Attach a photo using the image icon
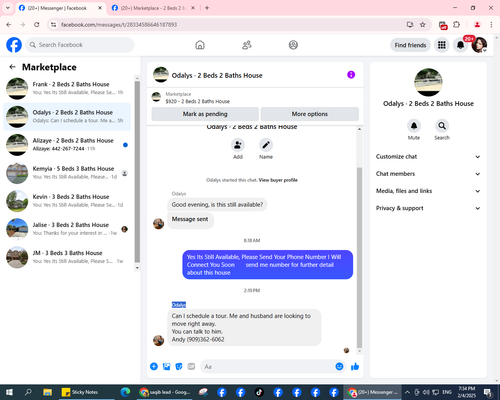Viewport: 500px width, 400px height. click(x=166, y=367)
